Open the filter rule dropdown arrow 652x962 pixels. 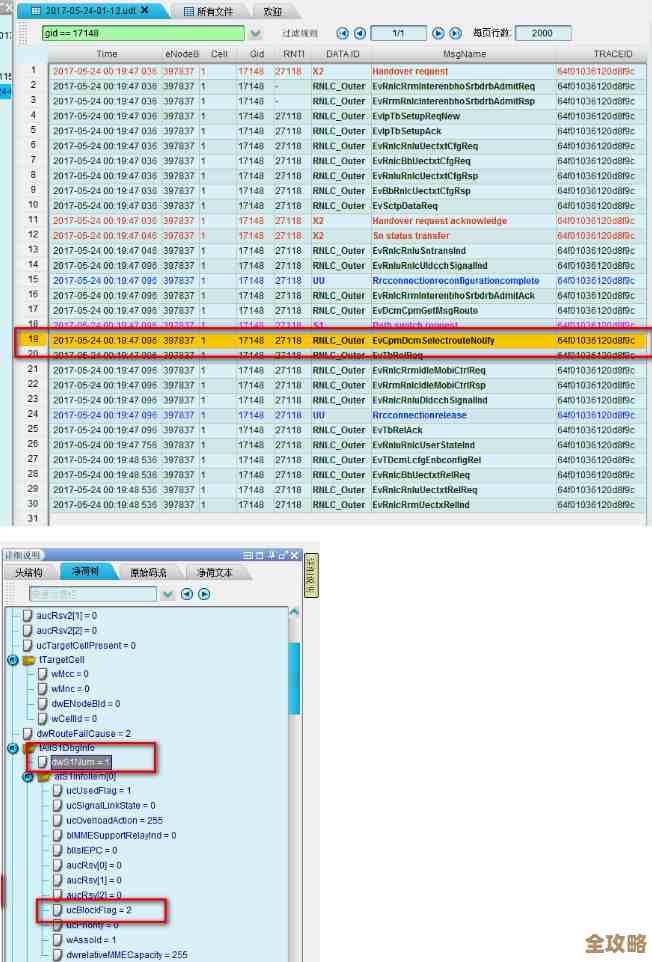[256, 33]
